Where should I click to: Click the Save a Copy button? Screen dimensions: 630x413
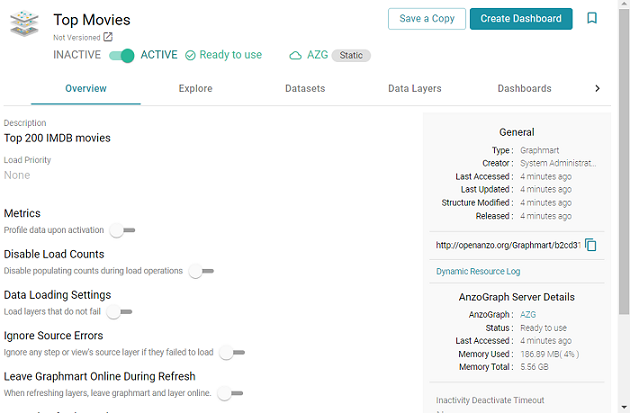click(427, 19)
